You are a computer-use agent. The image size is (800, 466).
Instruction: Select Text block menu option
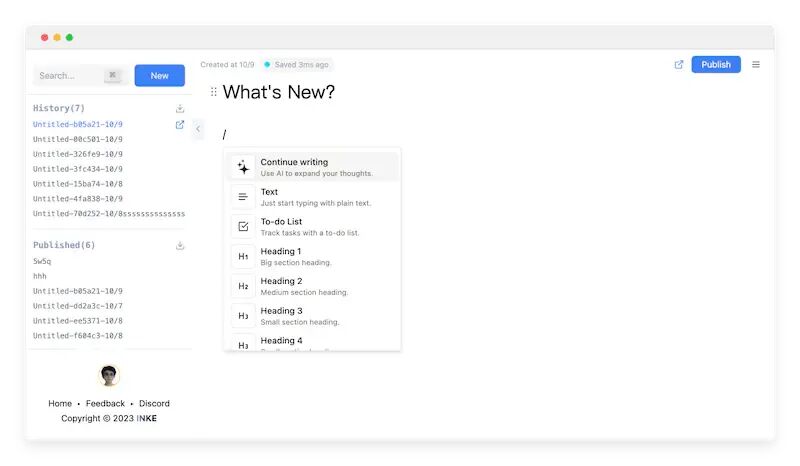click(x=312, y=197)
